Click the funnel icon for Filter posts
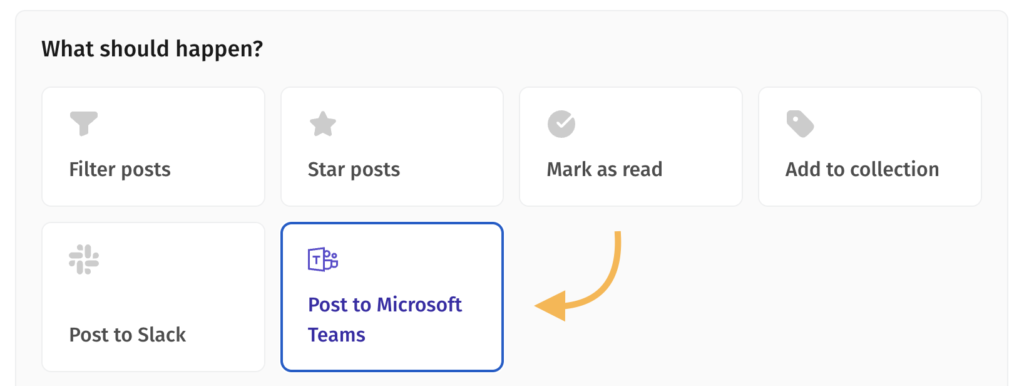Screen dimensions: 1024x386 [84, 123]
